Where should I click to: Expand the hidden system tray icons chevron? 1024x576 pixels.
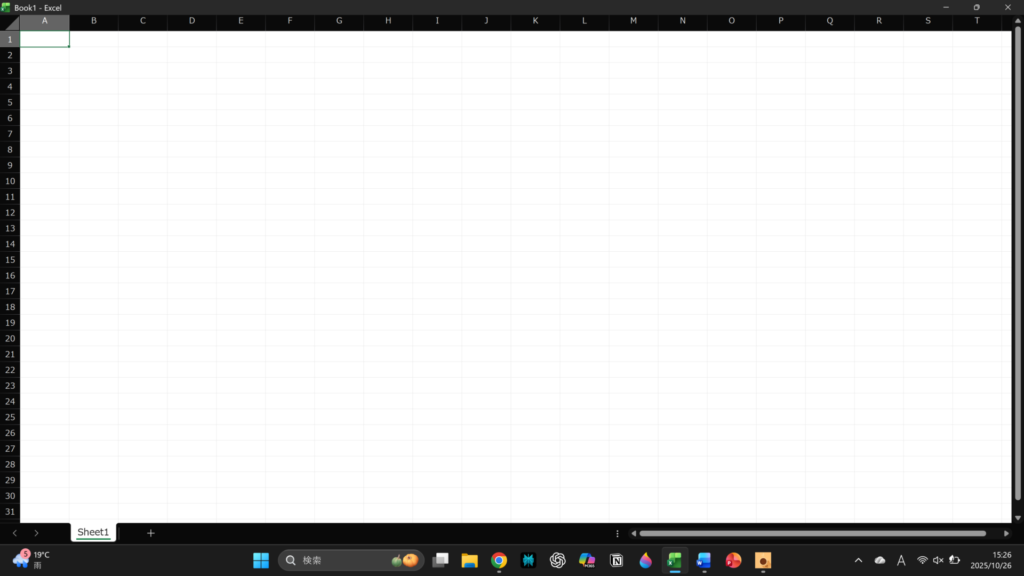858,561
